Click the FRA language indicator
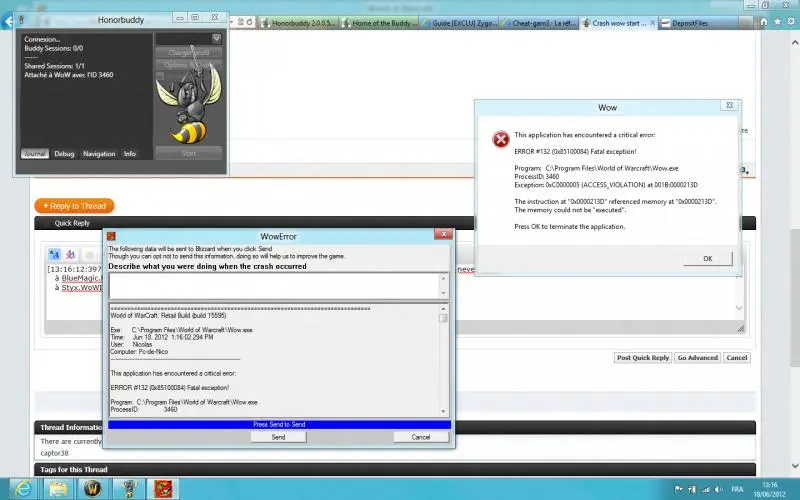 click(737, 489)
